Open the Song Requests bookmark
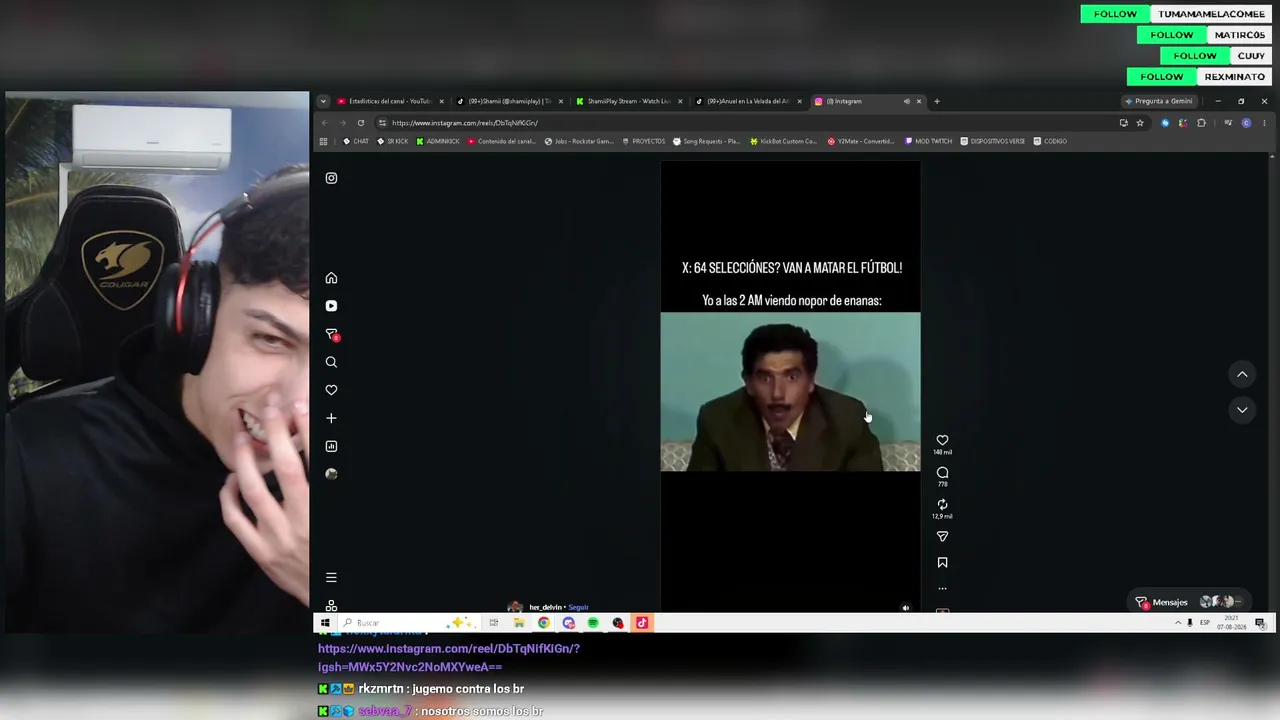Image resolution: width=1280 pixels, height=720 pixels. 706,141
